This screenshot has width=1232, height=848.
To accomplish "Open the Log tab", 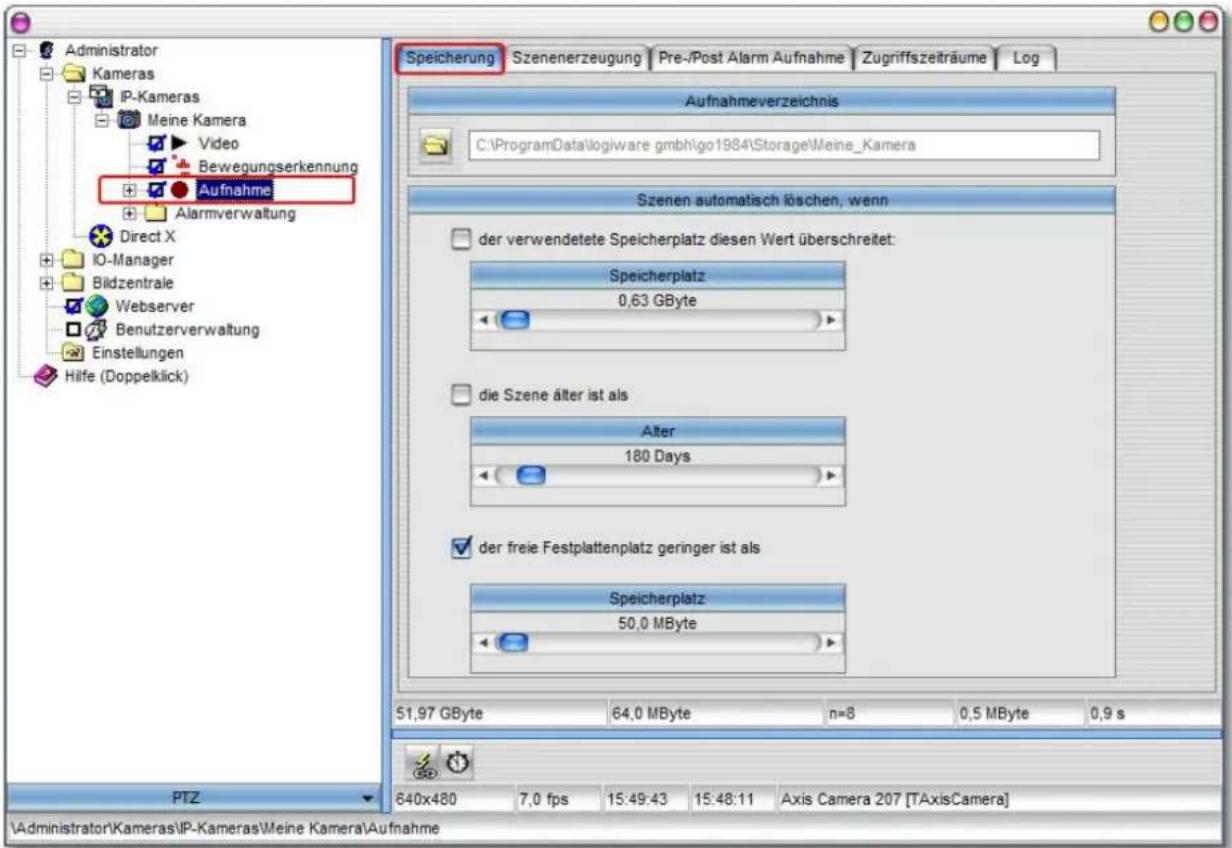I will pos(1026,58).
